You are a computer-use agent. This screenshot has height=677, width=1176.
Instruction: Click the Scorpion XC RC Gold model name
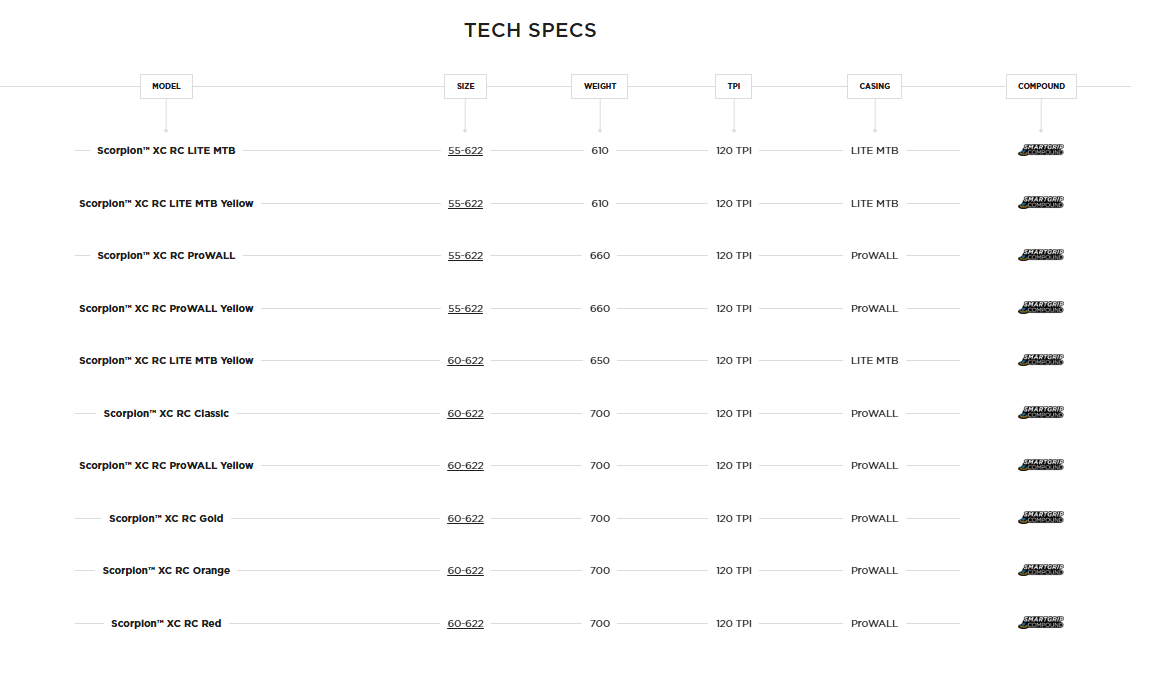pyautogui.click(x=166, y=519)
